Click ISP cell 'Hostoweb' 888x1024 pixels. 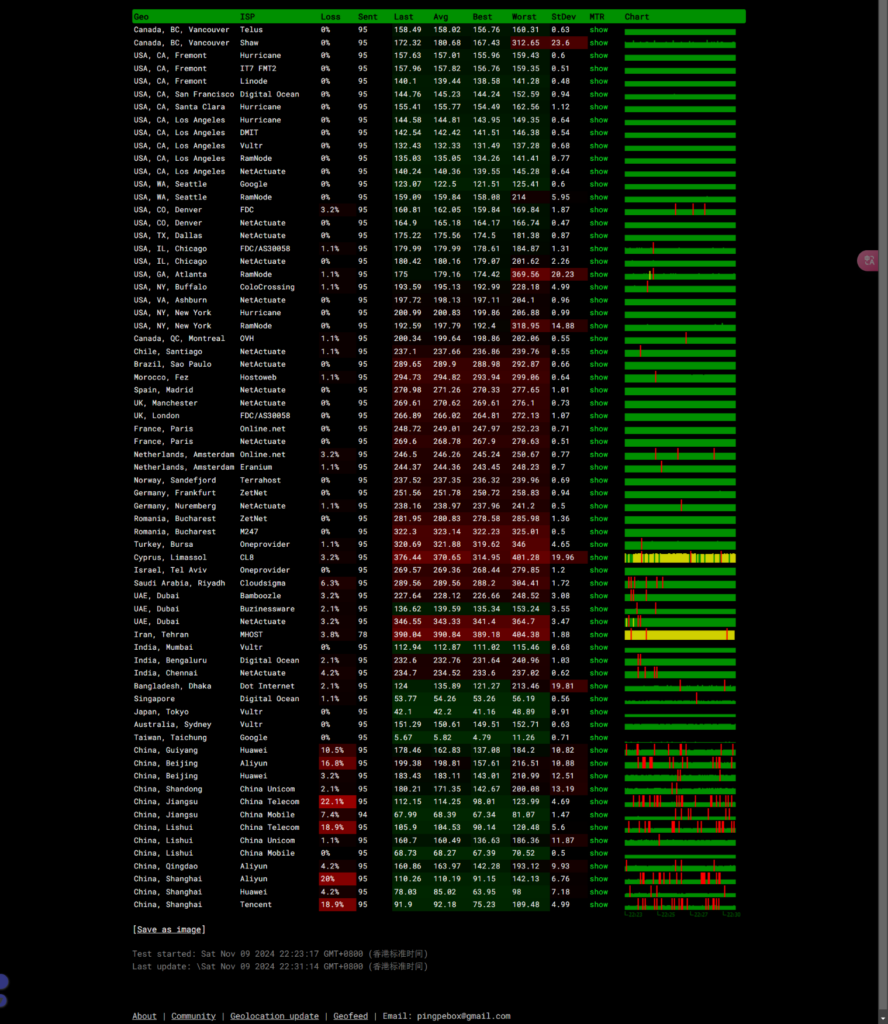(x=258, y=377)
